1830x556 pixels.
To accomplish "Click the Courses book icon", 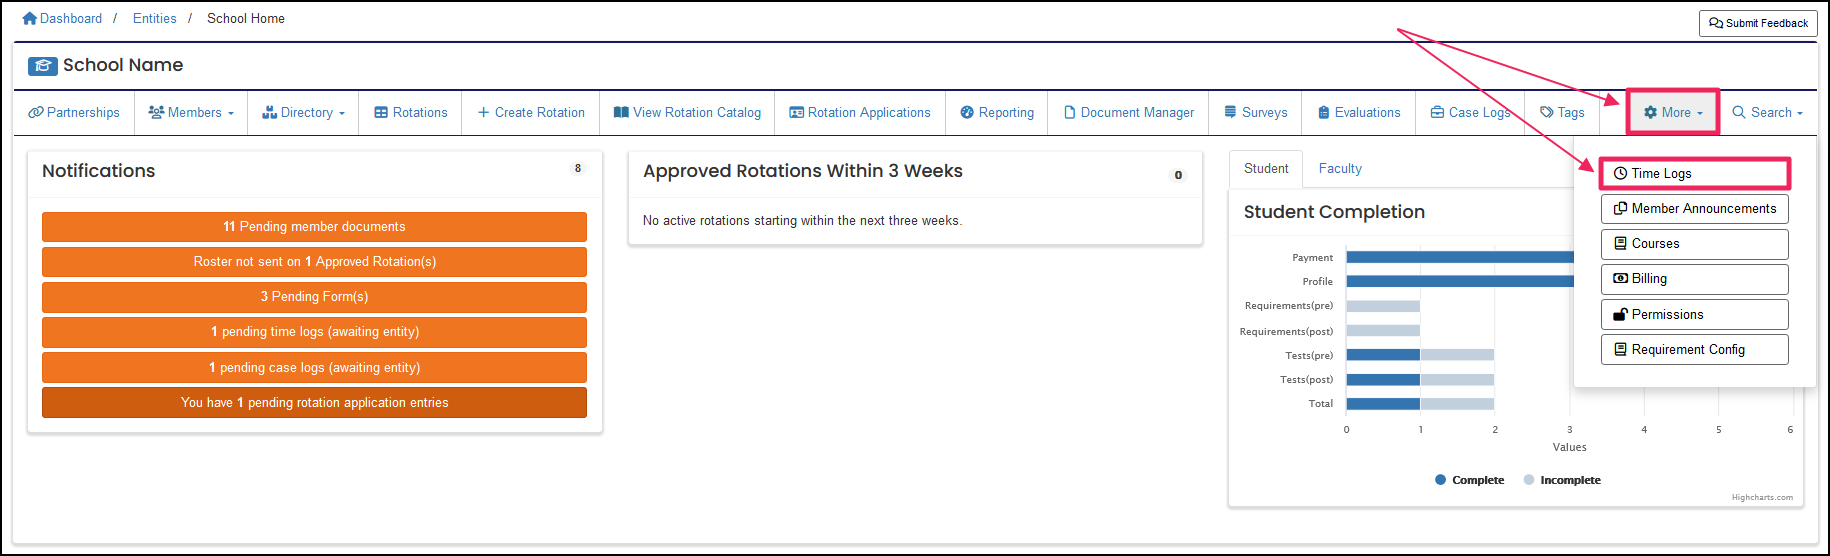I will (1621, 243).
